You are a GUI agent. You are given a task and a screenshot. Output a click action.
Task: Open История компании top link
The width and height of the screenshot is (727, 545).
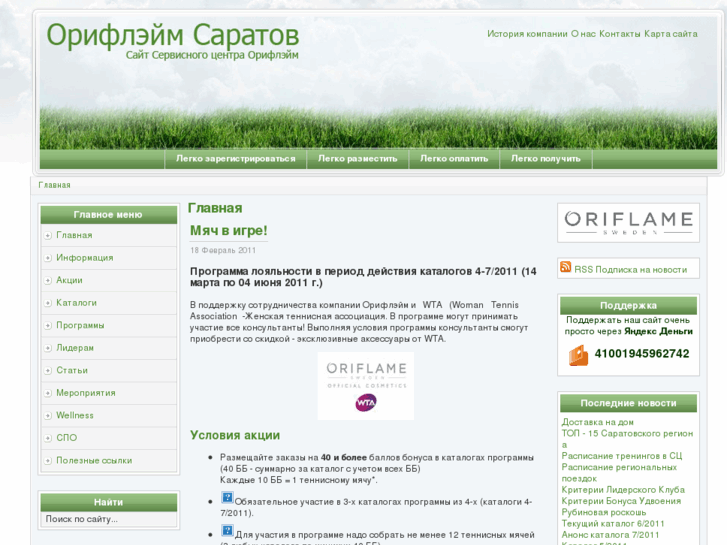(x=527, y=34)
